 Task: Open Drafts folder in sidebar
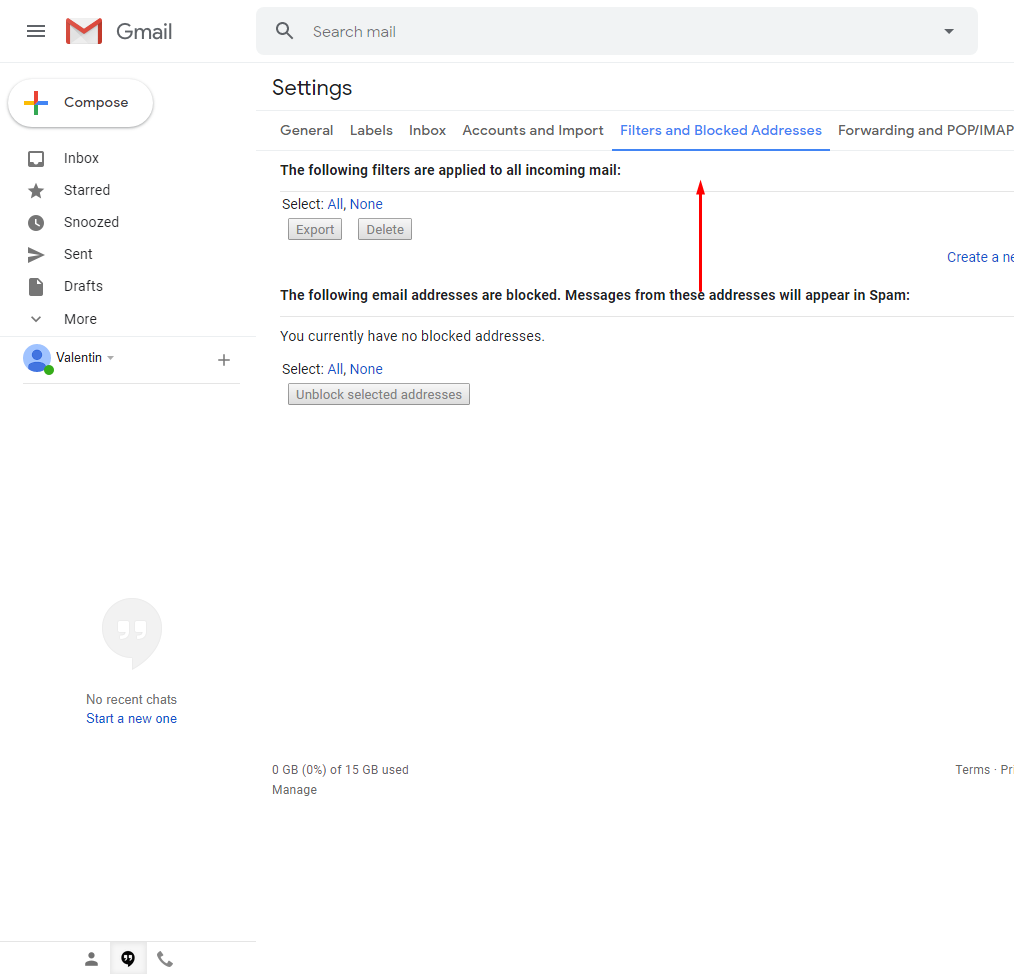(83, 286)
